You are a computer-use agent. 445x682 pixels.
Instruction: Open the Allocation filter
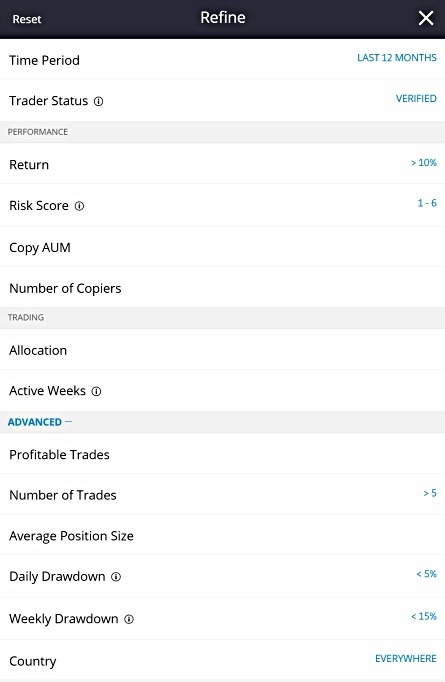222,350
